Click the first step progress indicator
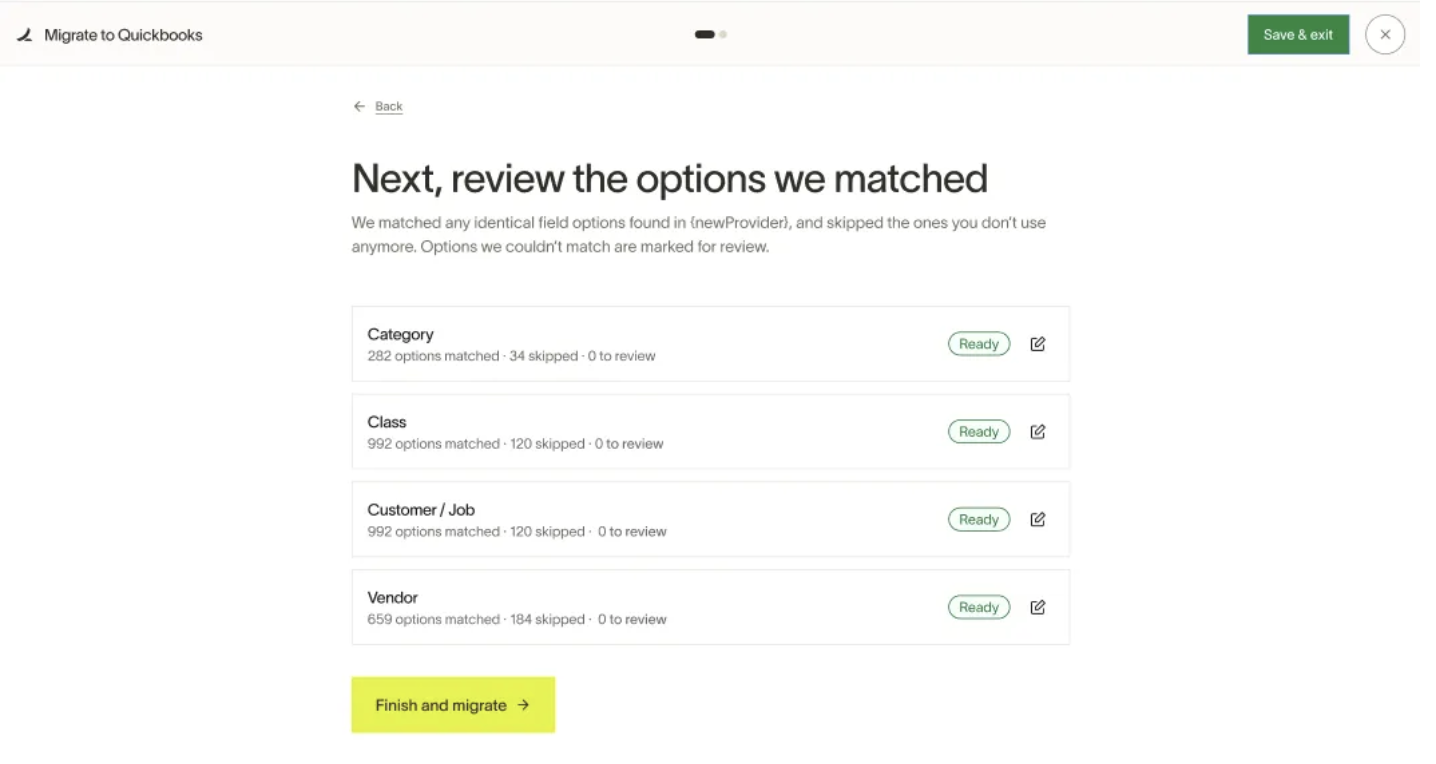The height and width of the screenshot is (764, 1436). tap(705, 34)
